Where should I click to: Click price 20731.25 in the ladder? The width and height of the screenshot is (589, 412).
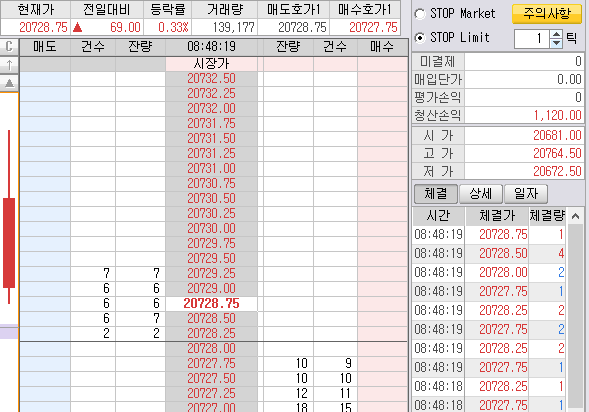[x=211, y=154]
